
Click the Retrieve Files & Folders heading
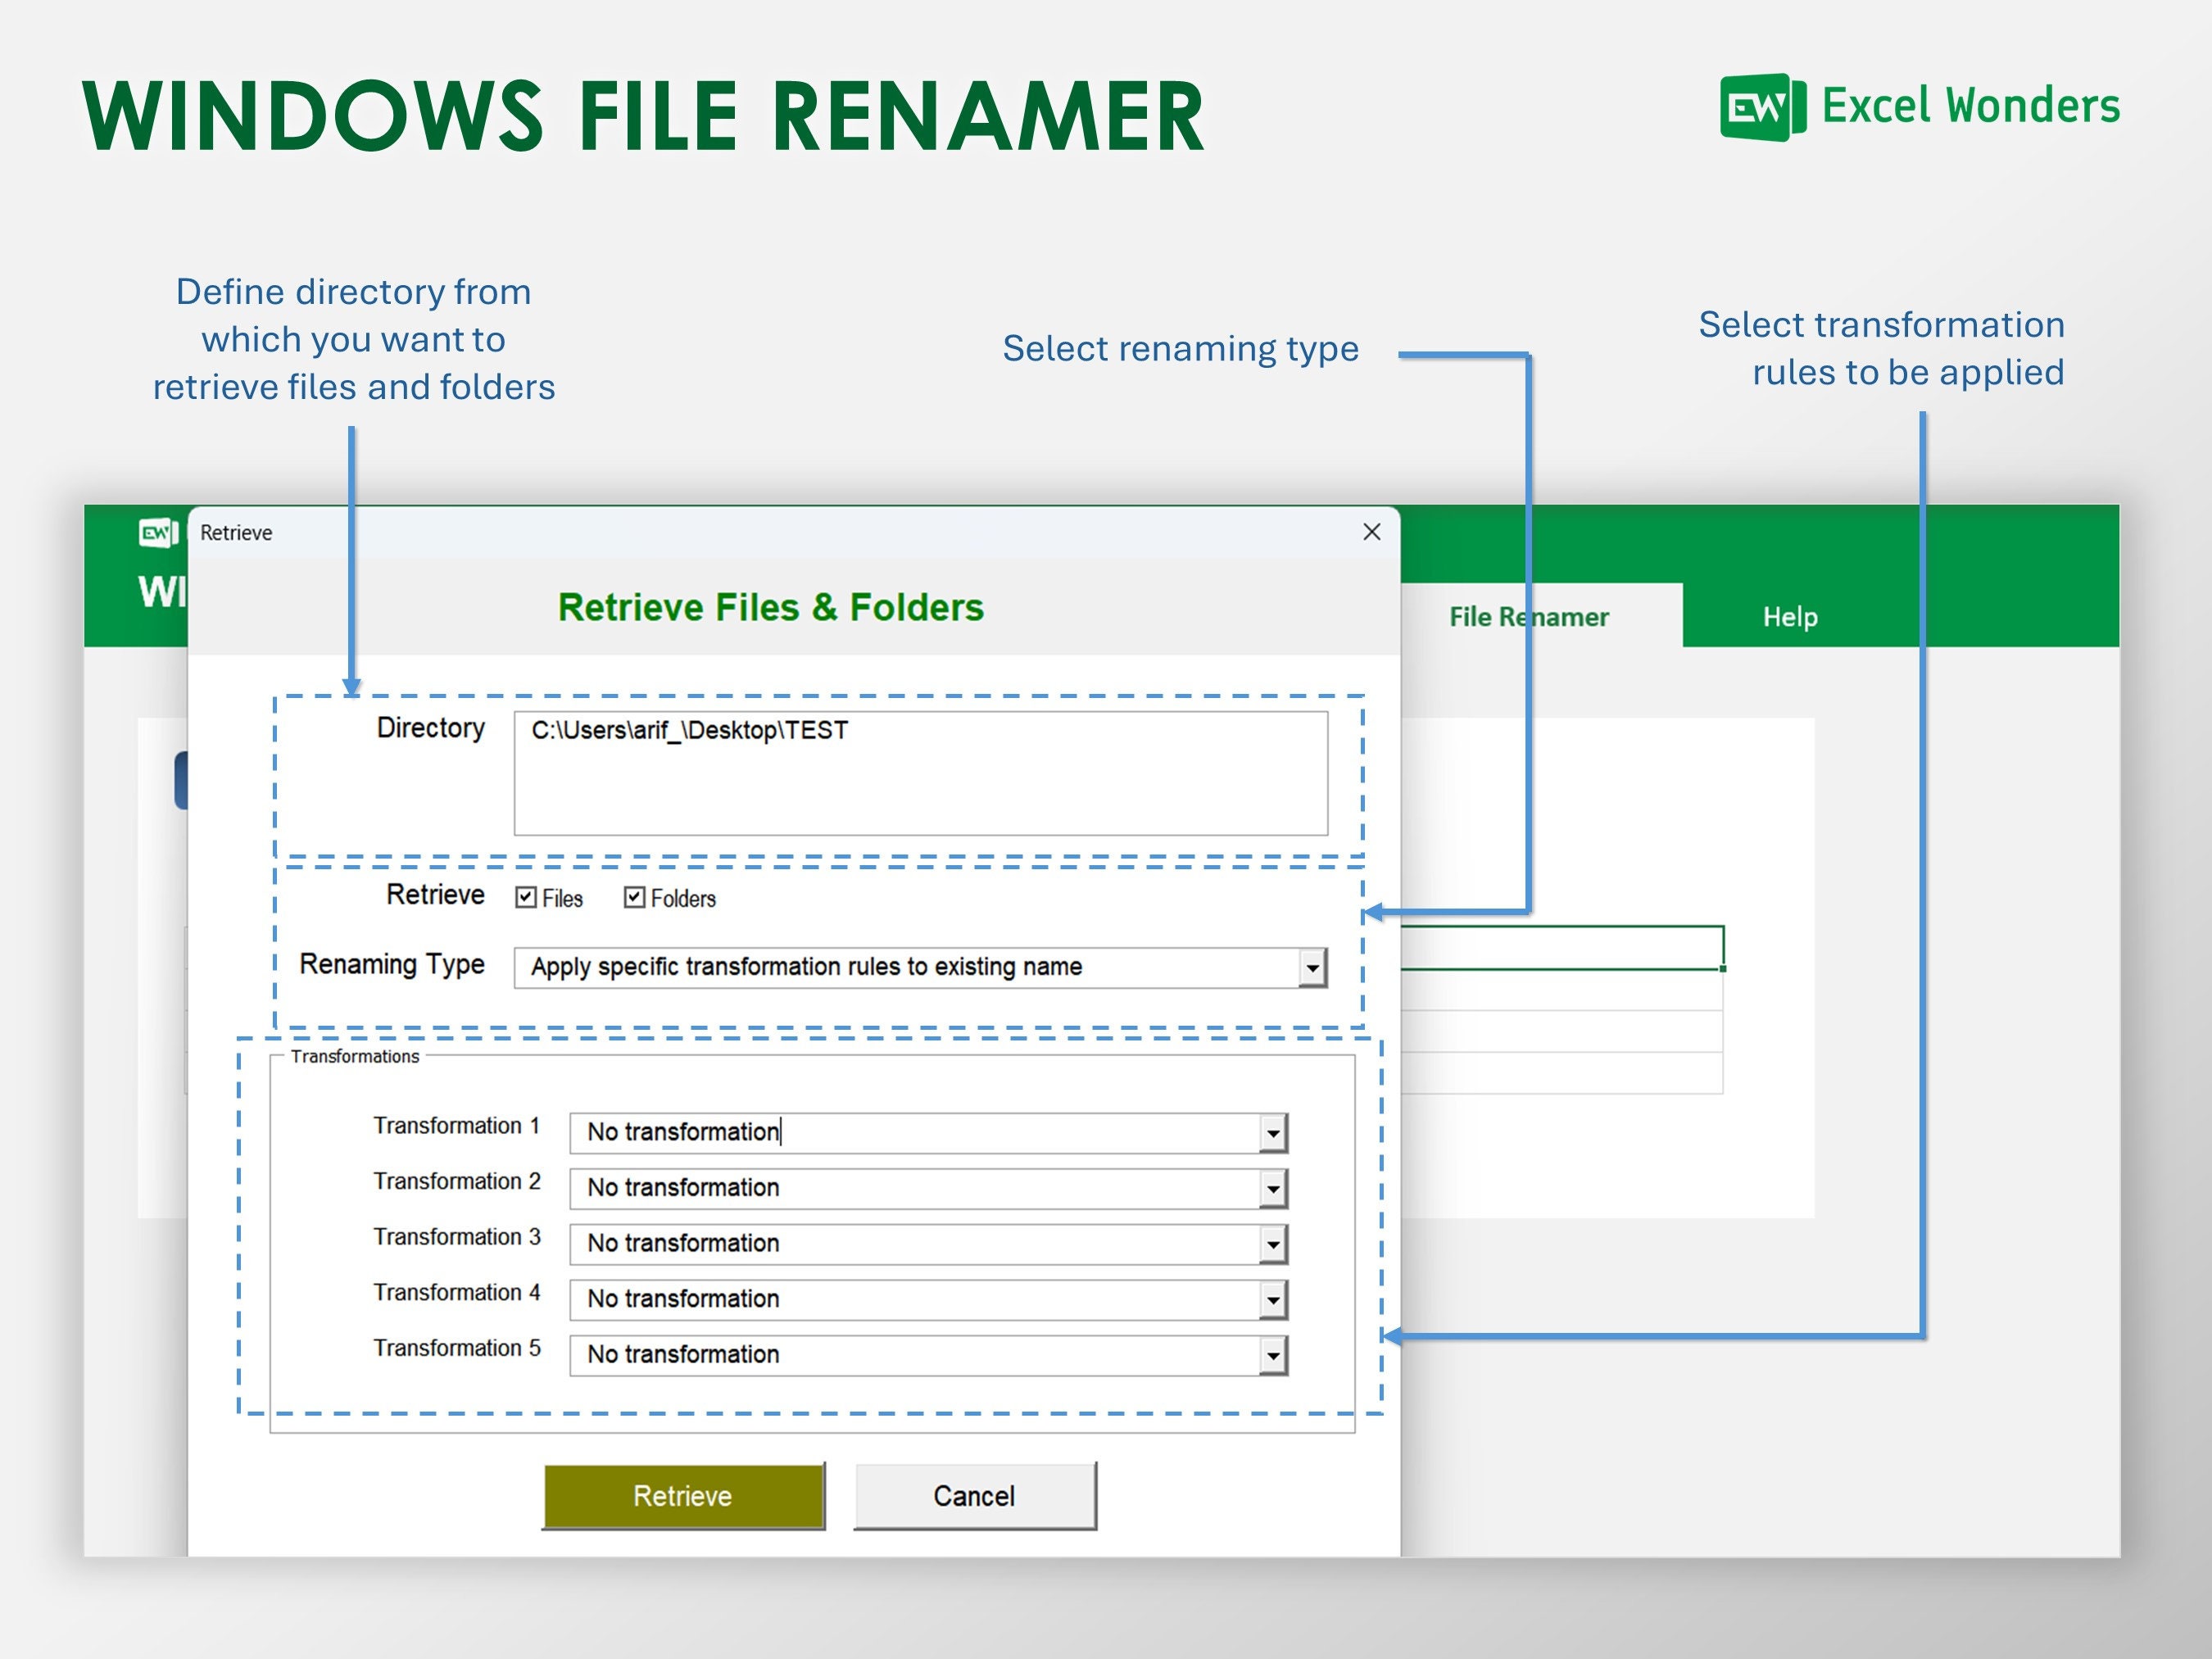click(771, 606)
